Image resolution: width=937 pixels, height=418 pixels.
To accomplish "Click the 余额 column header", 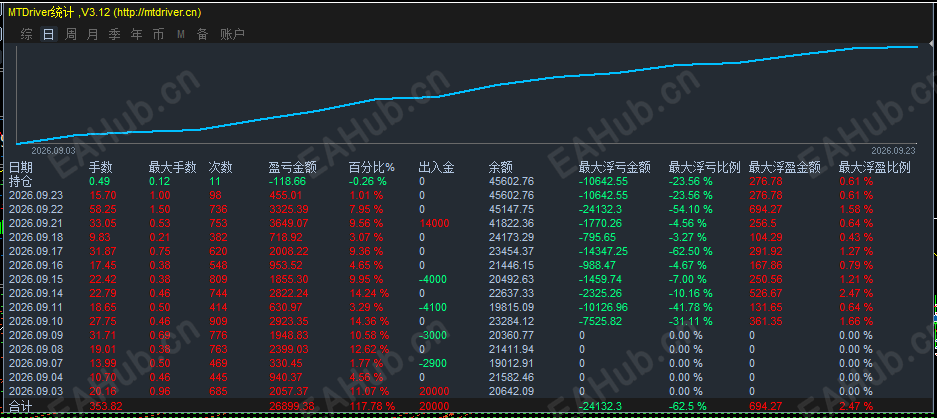I will click(501, 167).
